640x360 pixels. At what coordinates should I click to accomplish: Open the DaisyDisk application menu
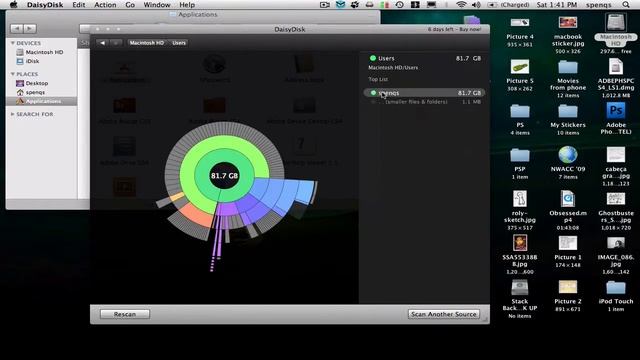[x=45, y=5]
